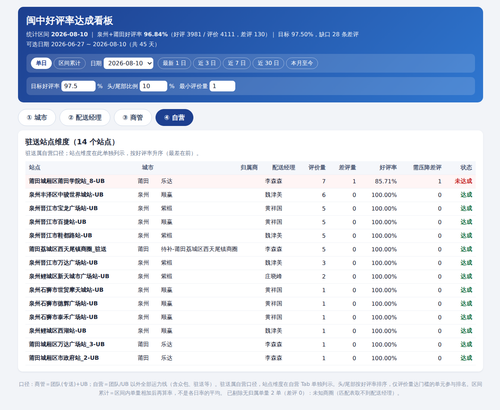Choose the 近 7 日 range

[236, 63]
